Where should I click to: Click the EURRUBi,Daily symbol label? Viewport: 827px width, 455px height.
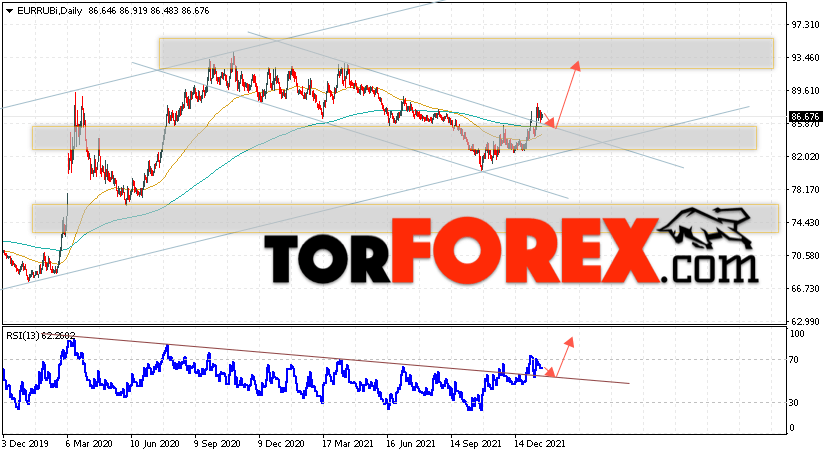tap(50, 11)
